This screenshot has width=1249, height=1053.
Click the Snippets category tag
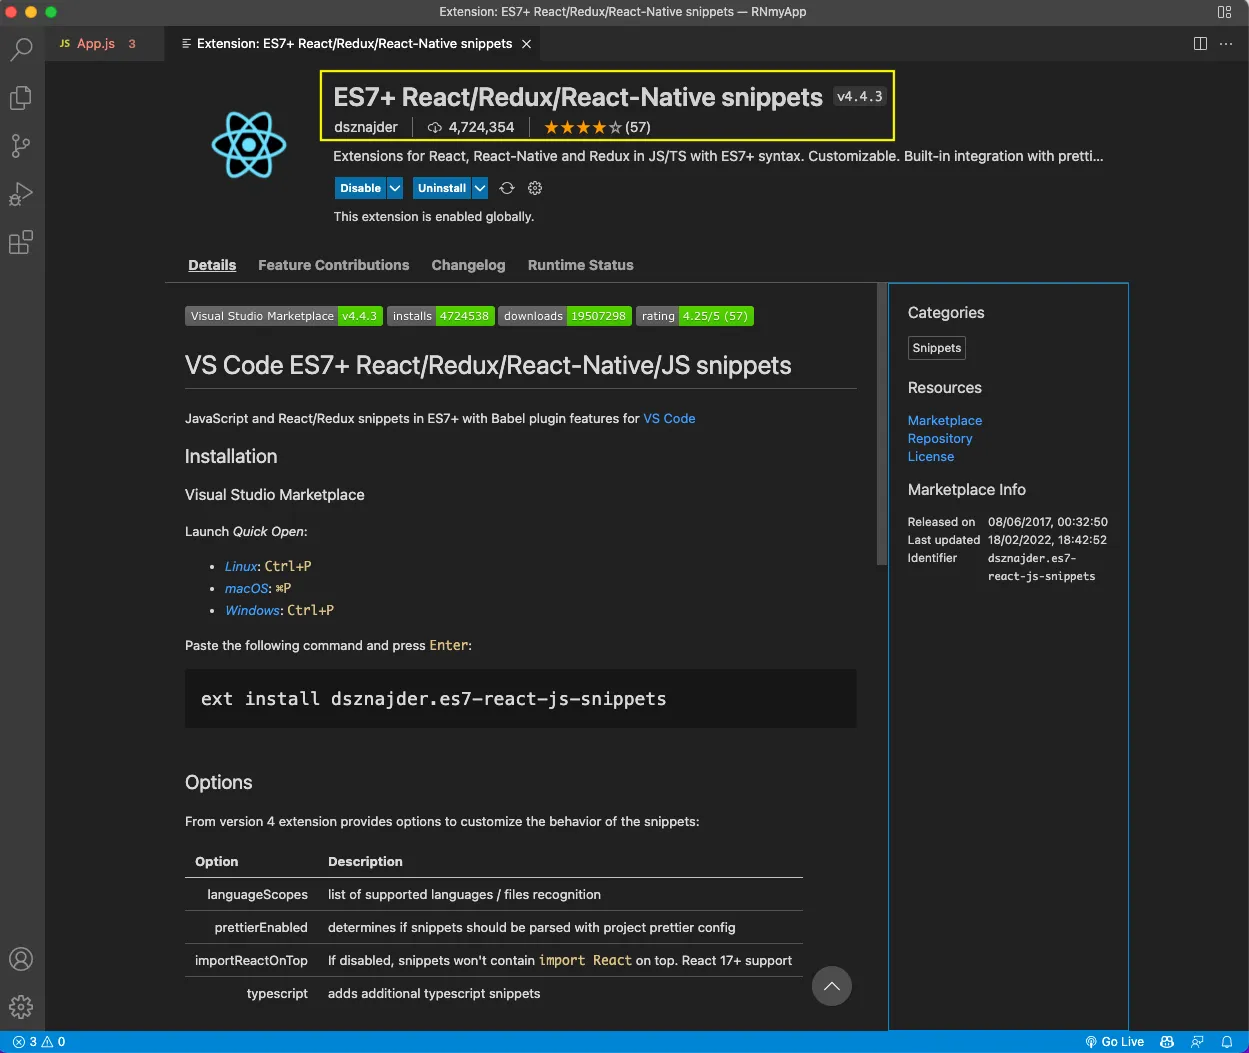[937, 348]
